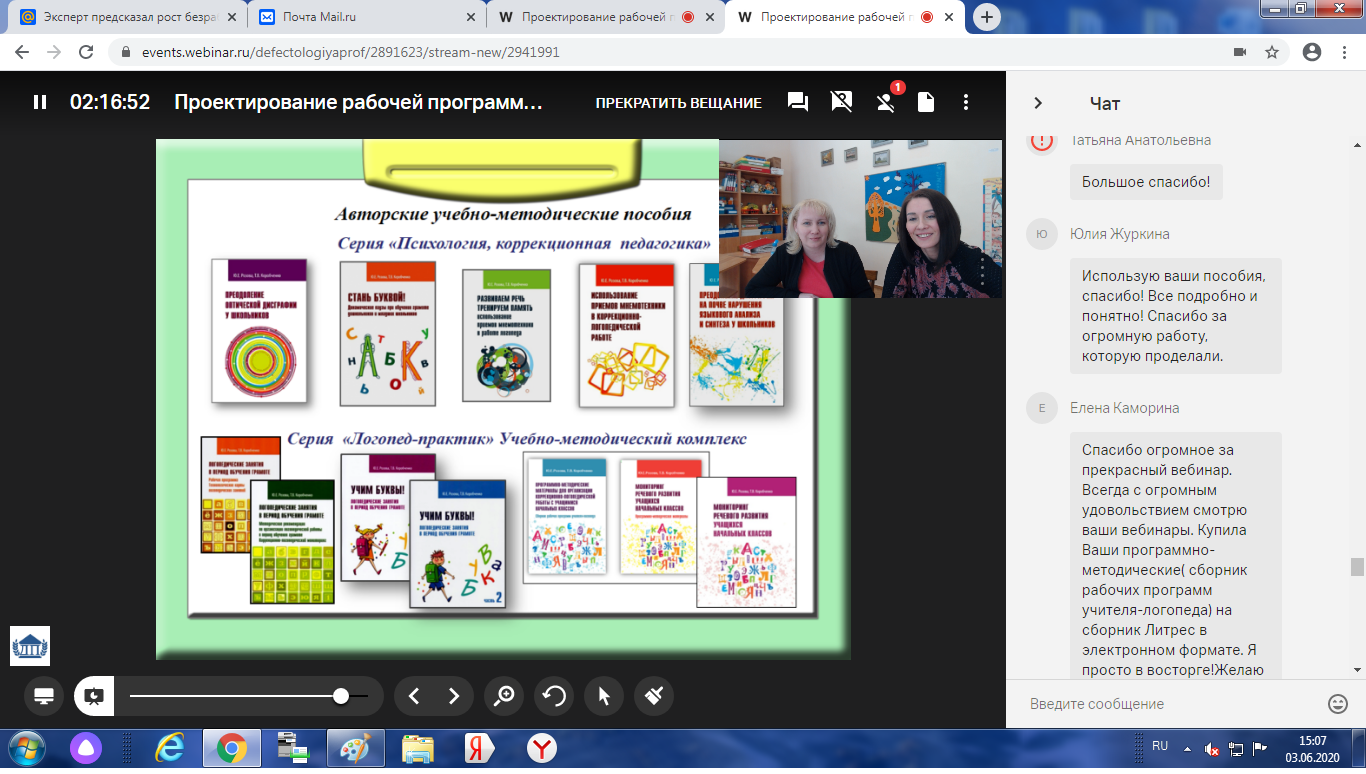Click the rotate/undo arrow icon
The height and width of the screenshot is (774, 1366).
pyautogui.click(x=554, y=696)
